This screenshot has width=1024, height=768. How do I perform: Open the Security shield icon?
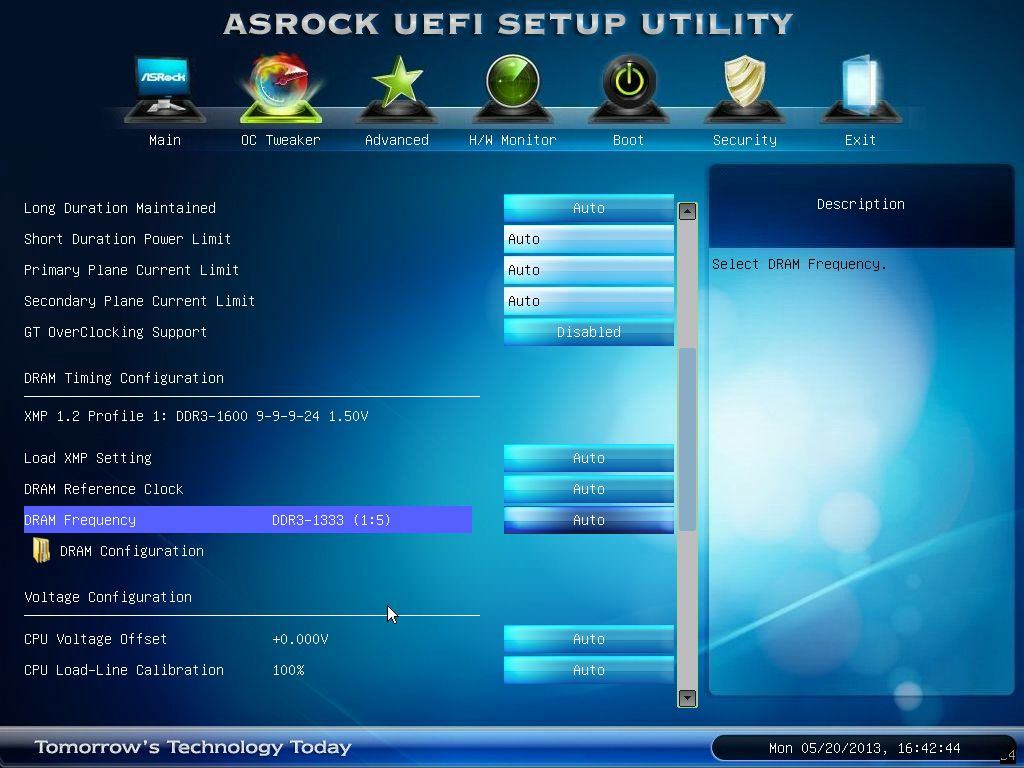pos(744,89)
